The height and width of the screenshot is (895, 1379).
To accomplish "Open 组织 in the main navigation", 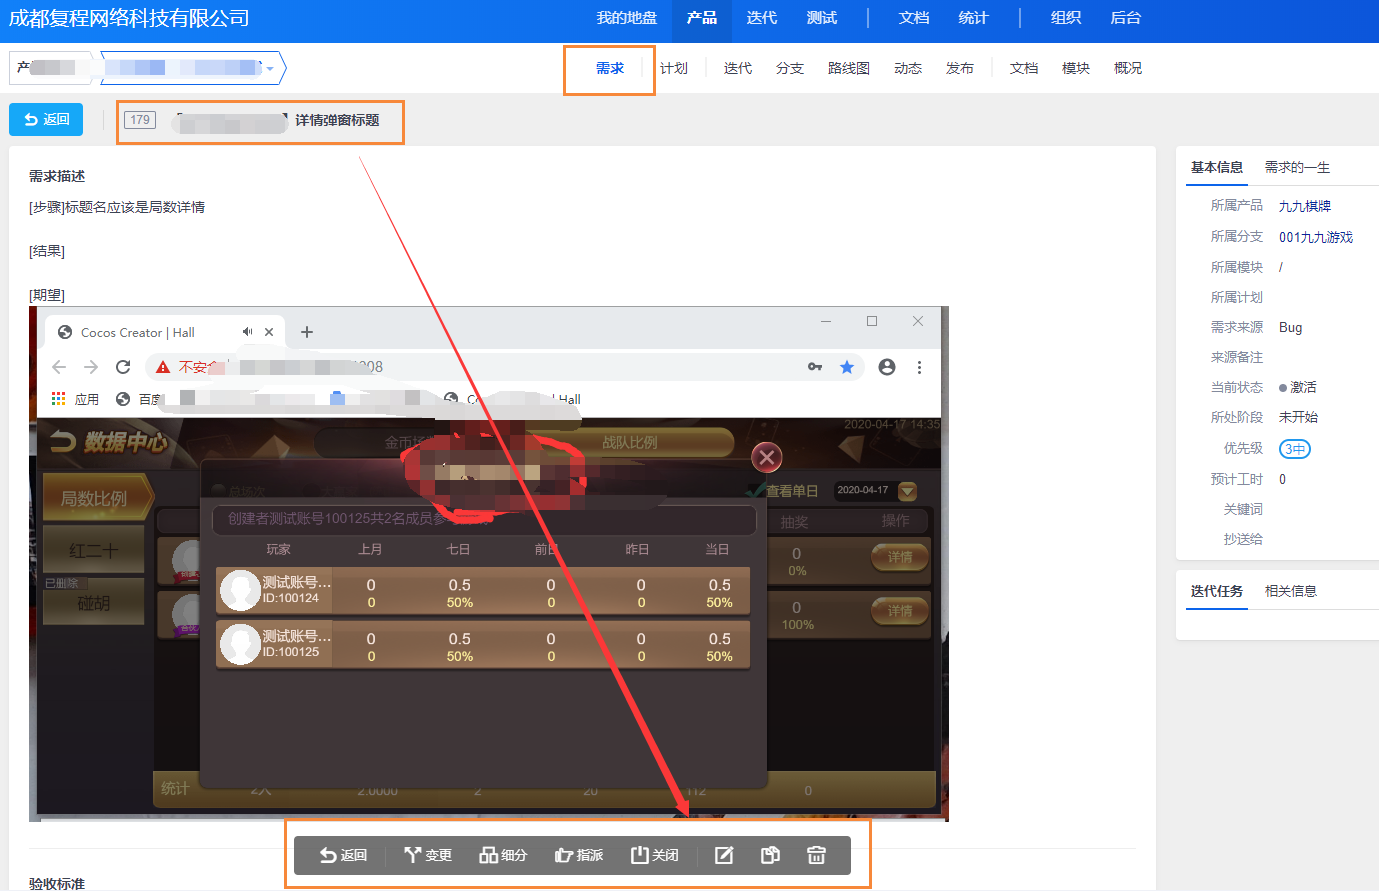I will click(1066, 18).
